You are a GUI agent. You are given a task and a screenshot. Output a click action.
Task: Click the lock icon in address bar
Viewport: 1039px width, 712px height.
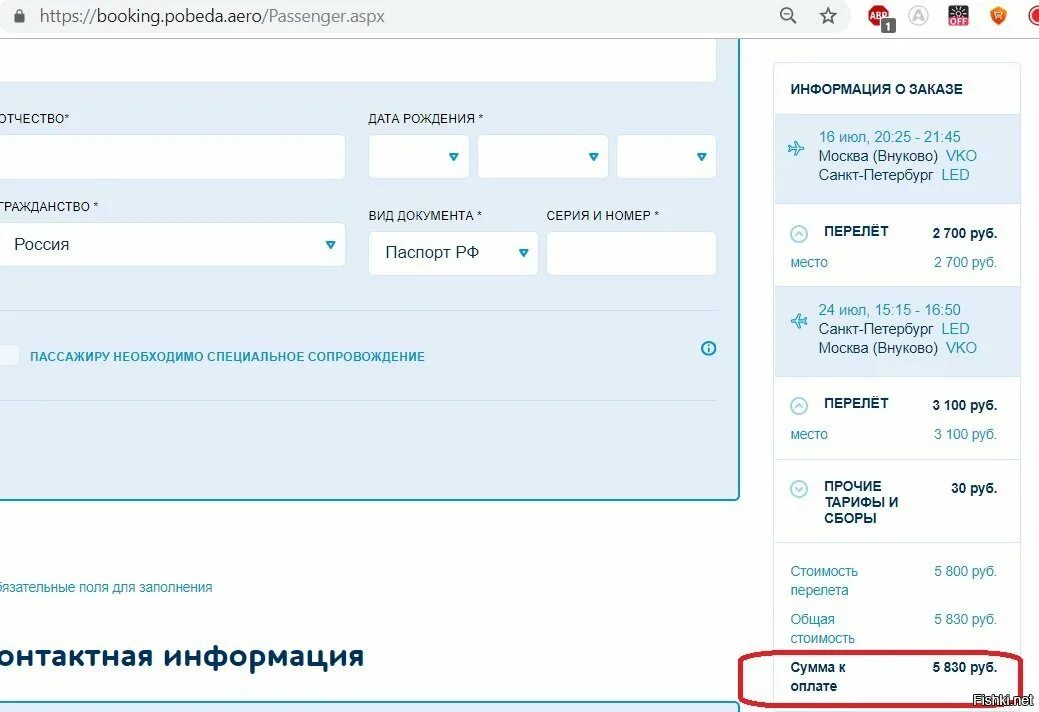point(20,16)
